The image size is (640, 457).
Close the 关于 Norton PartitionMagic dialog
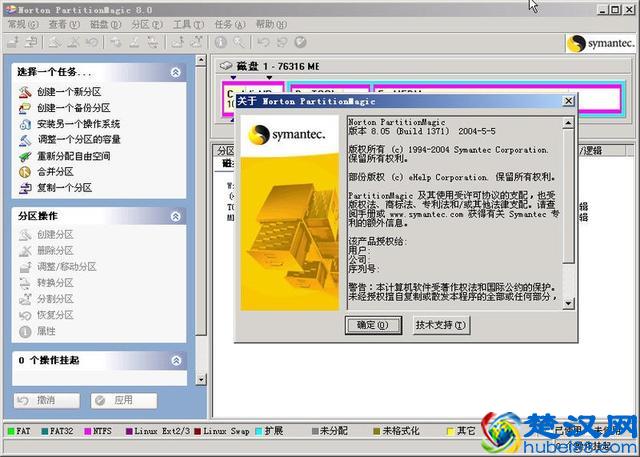pyautogui.click(x=567, y=101)
